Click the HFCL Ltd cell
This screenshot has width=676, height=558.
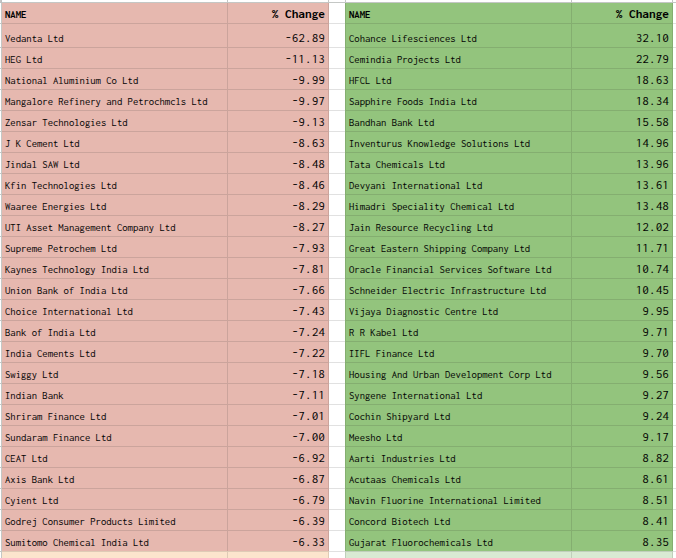458,80
